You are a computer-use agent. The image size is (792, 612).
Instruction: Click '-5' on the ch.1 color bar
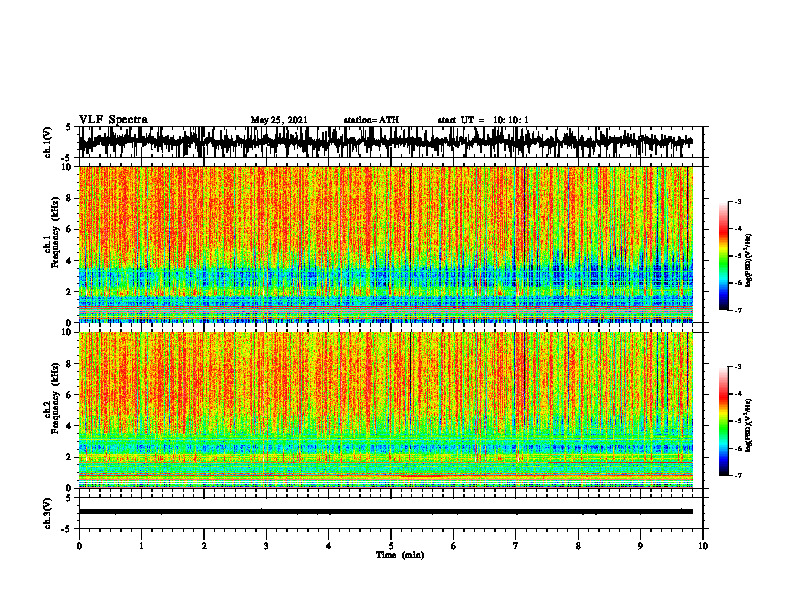[737, 256]
